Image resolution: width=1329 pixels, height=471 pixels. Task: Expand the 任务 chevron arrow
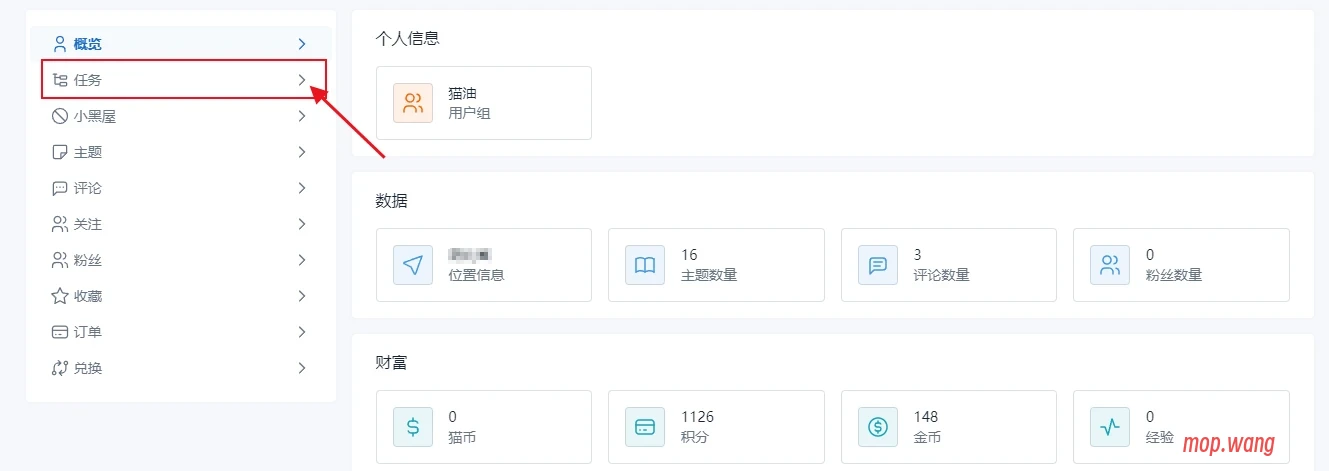pos(301,80)
